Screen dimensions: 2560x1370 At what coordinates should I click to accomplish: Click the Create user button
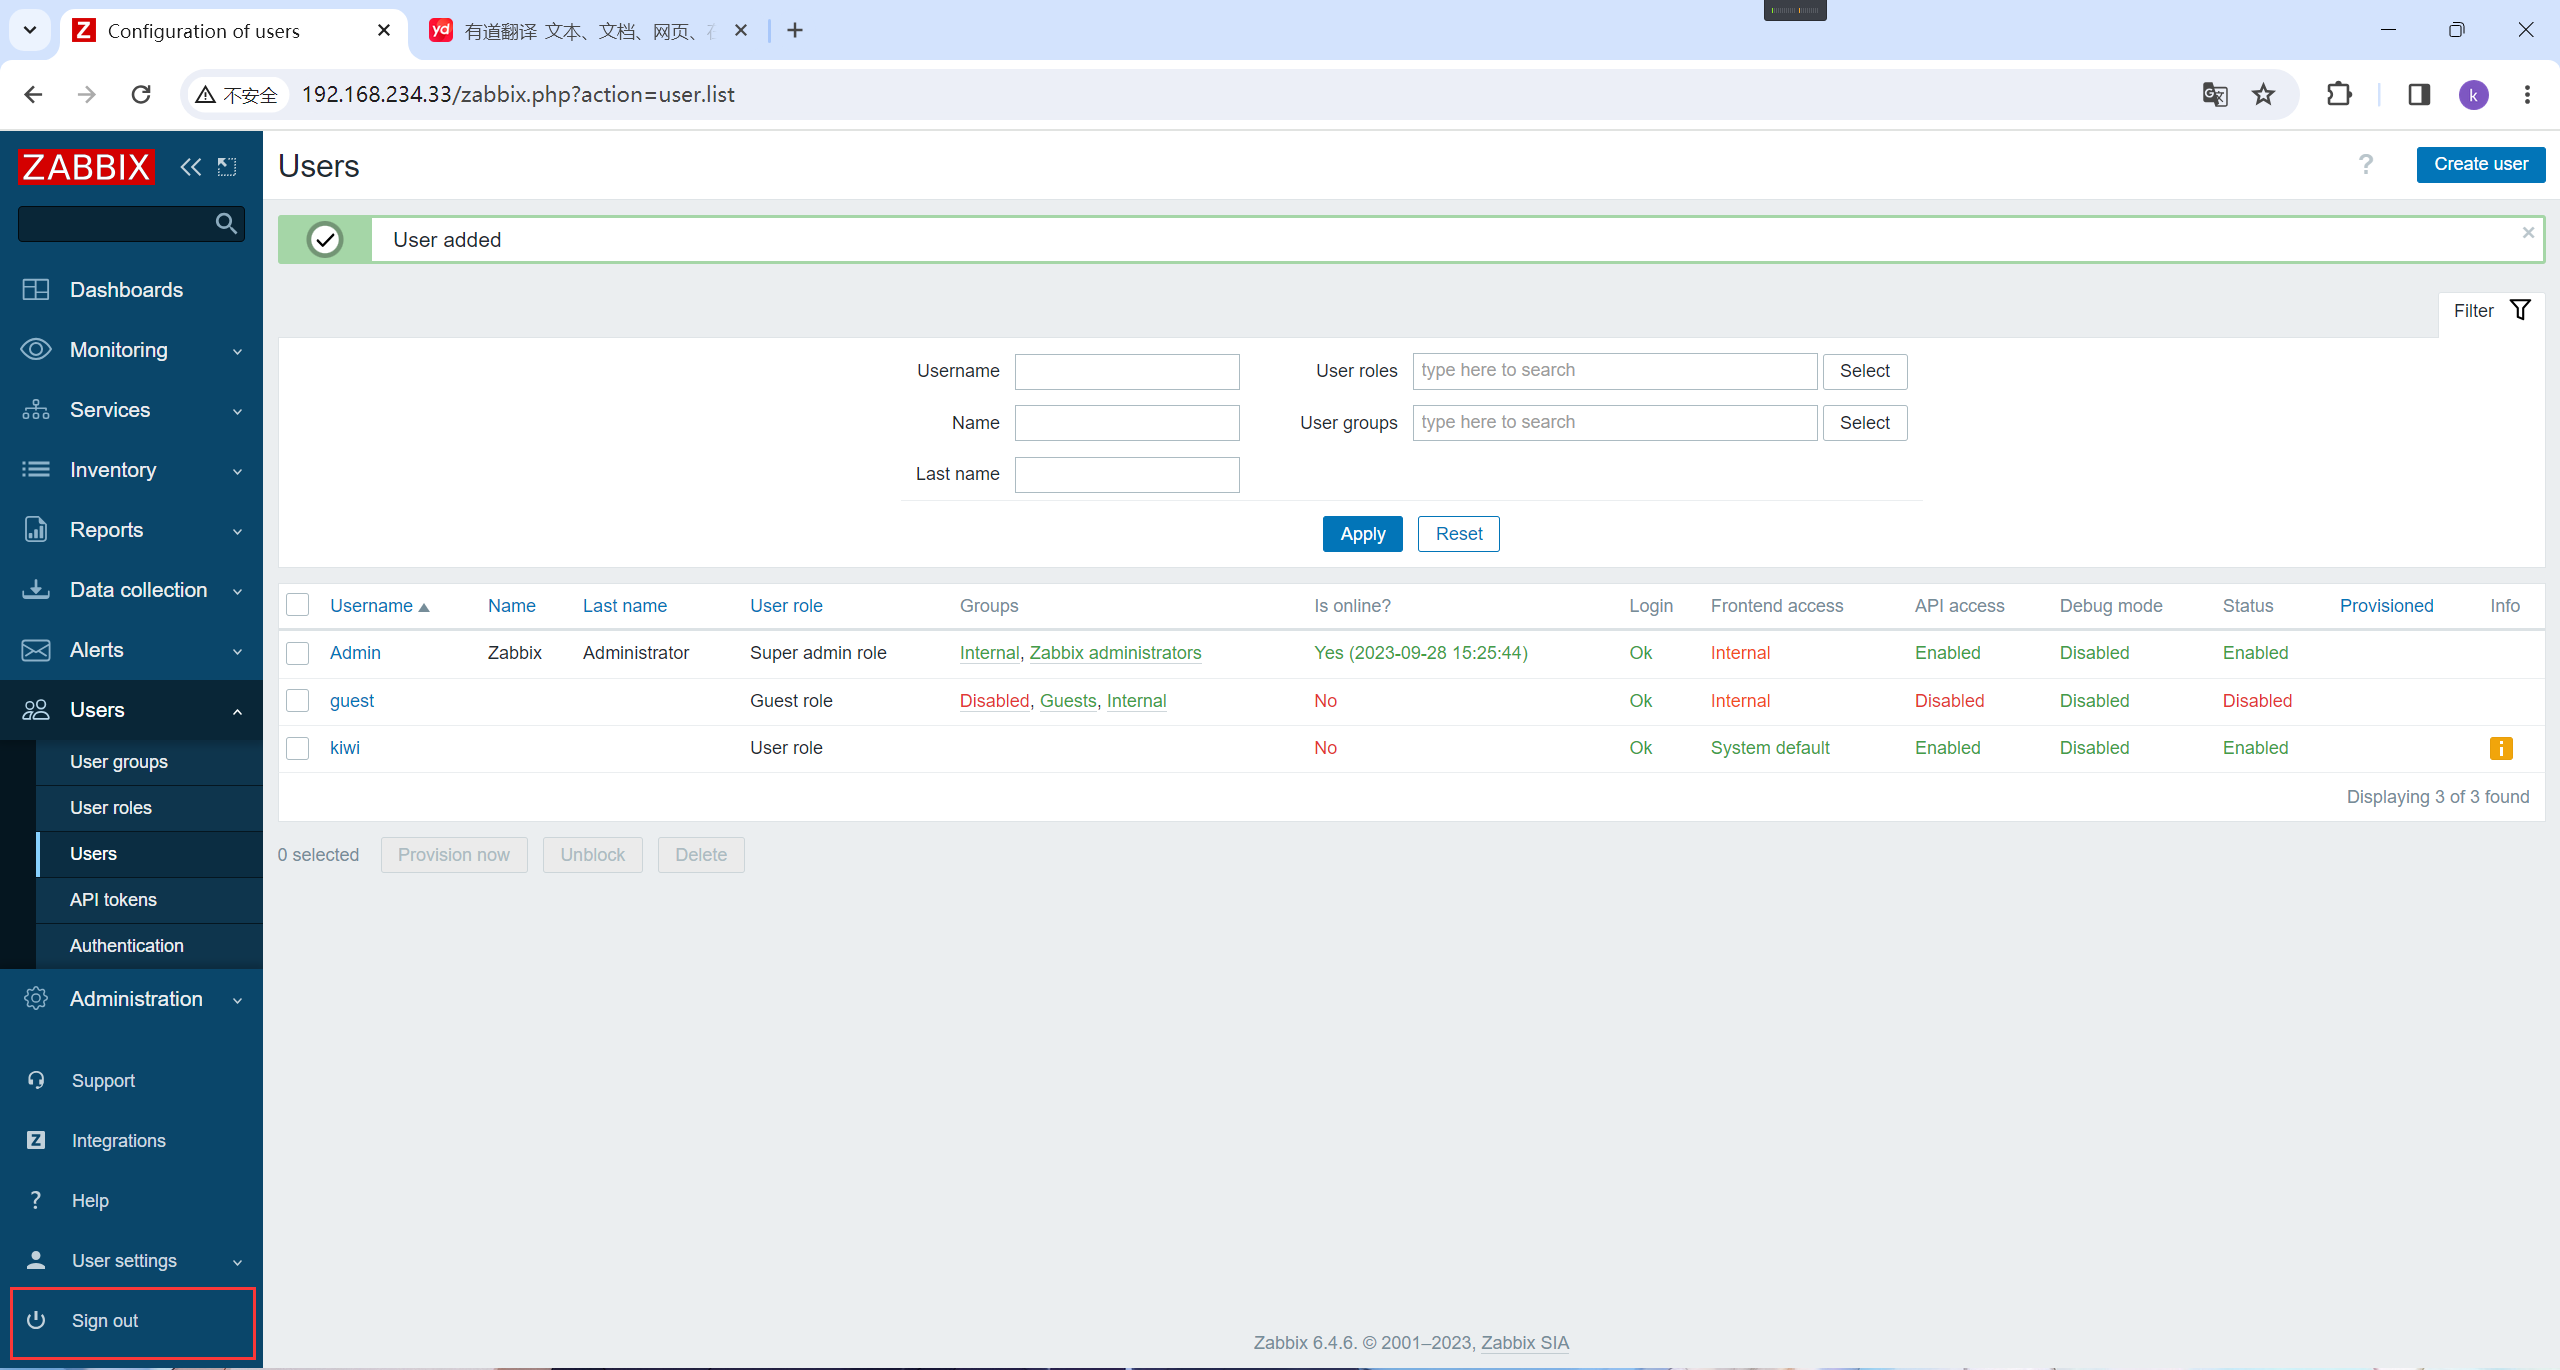[x=2481, y=164]
